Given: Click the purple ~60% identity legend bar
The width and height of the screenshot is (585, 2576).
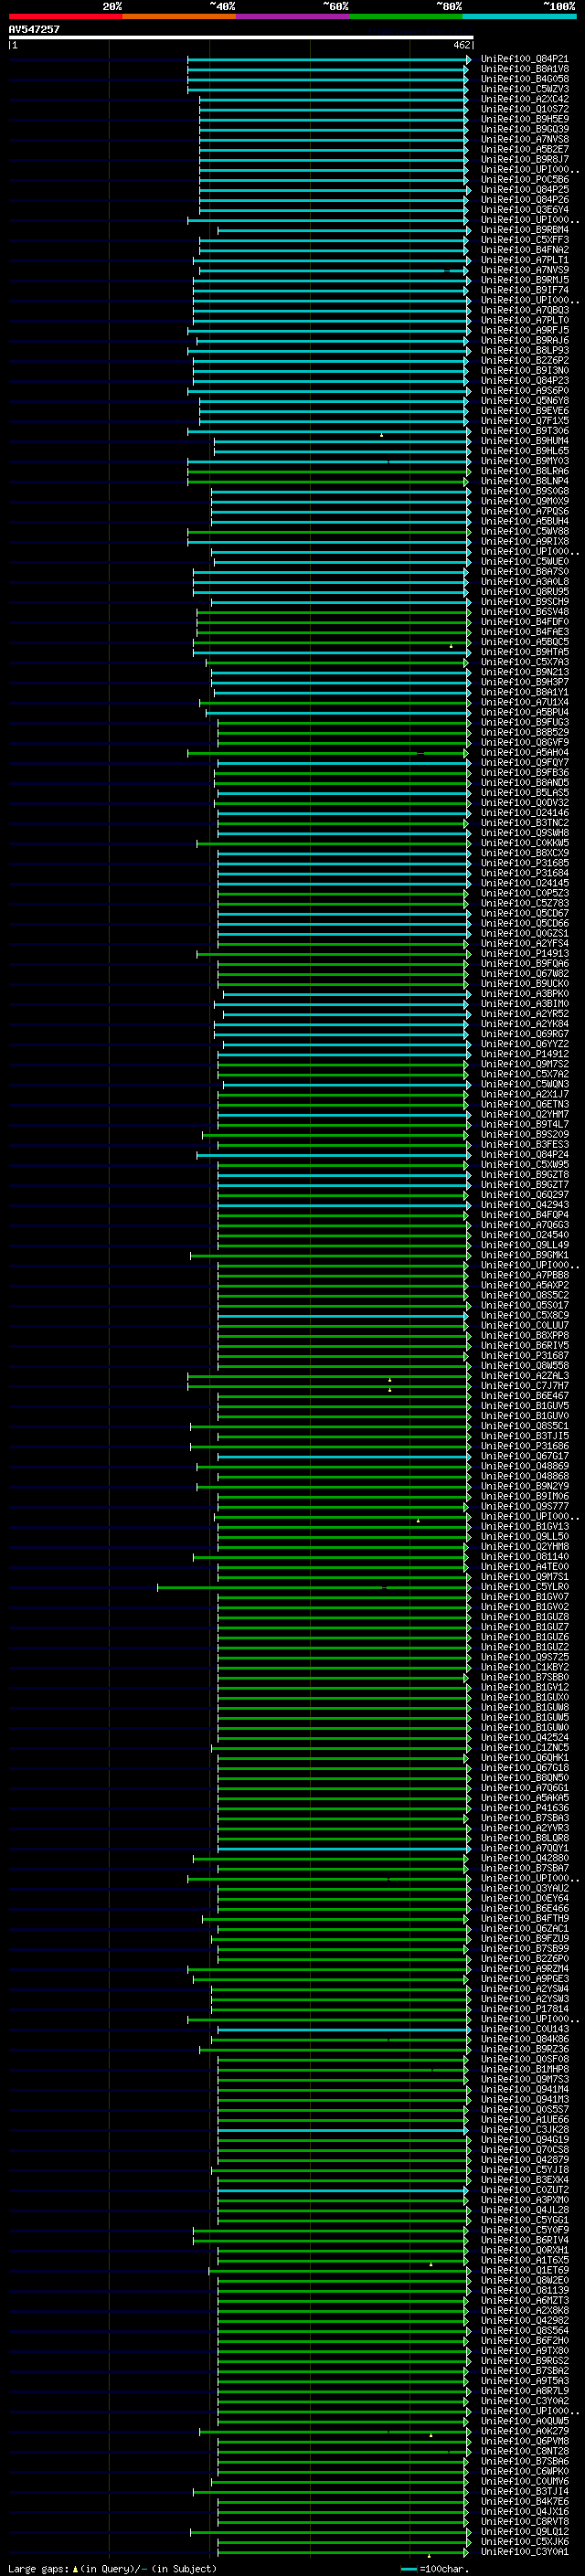Looking at the screenshot, I should pyautogui.click(x=292, y=16).
